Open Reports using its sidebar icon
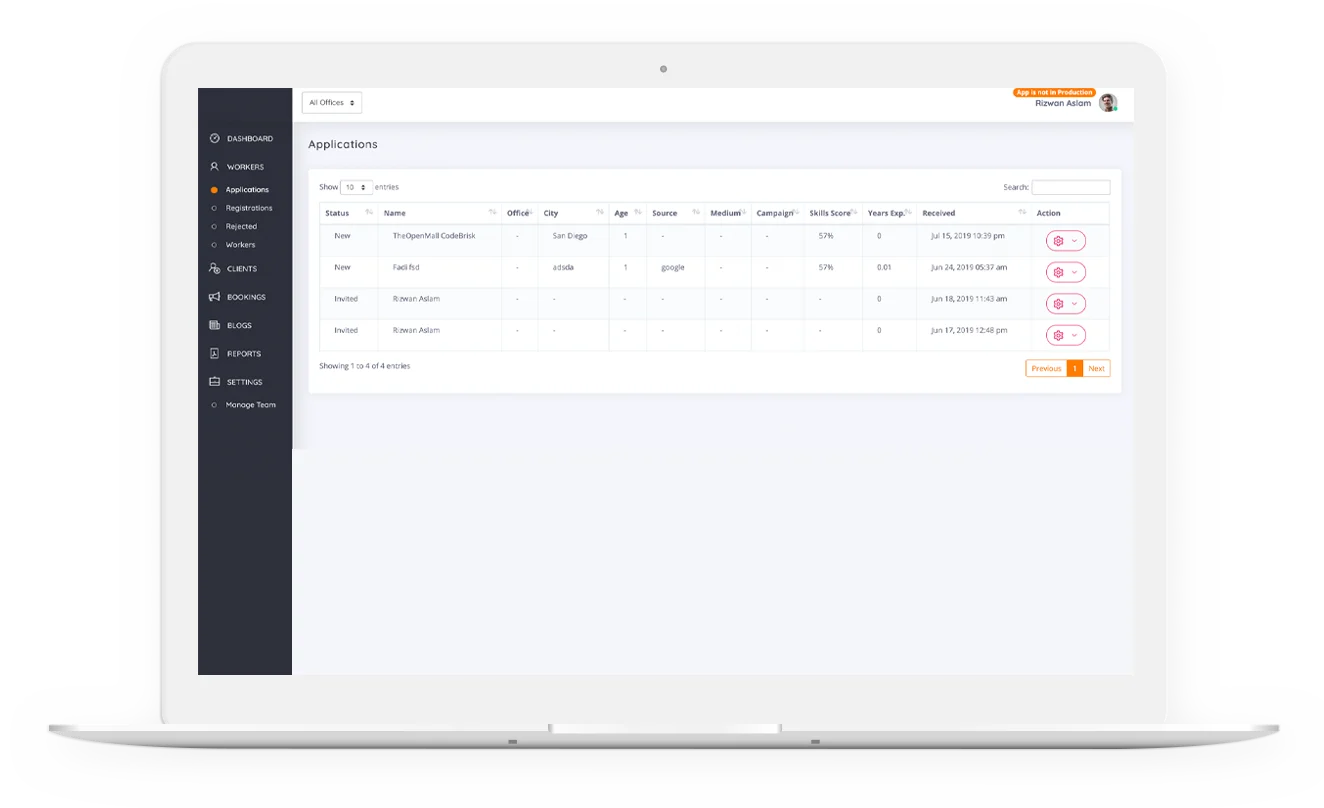 pos(214,354)
